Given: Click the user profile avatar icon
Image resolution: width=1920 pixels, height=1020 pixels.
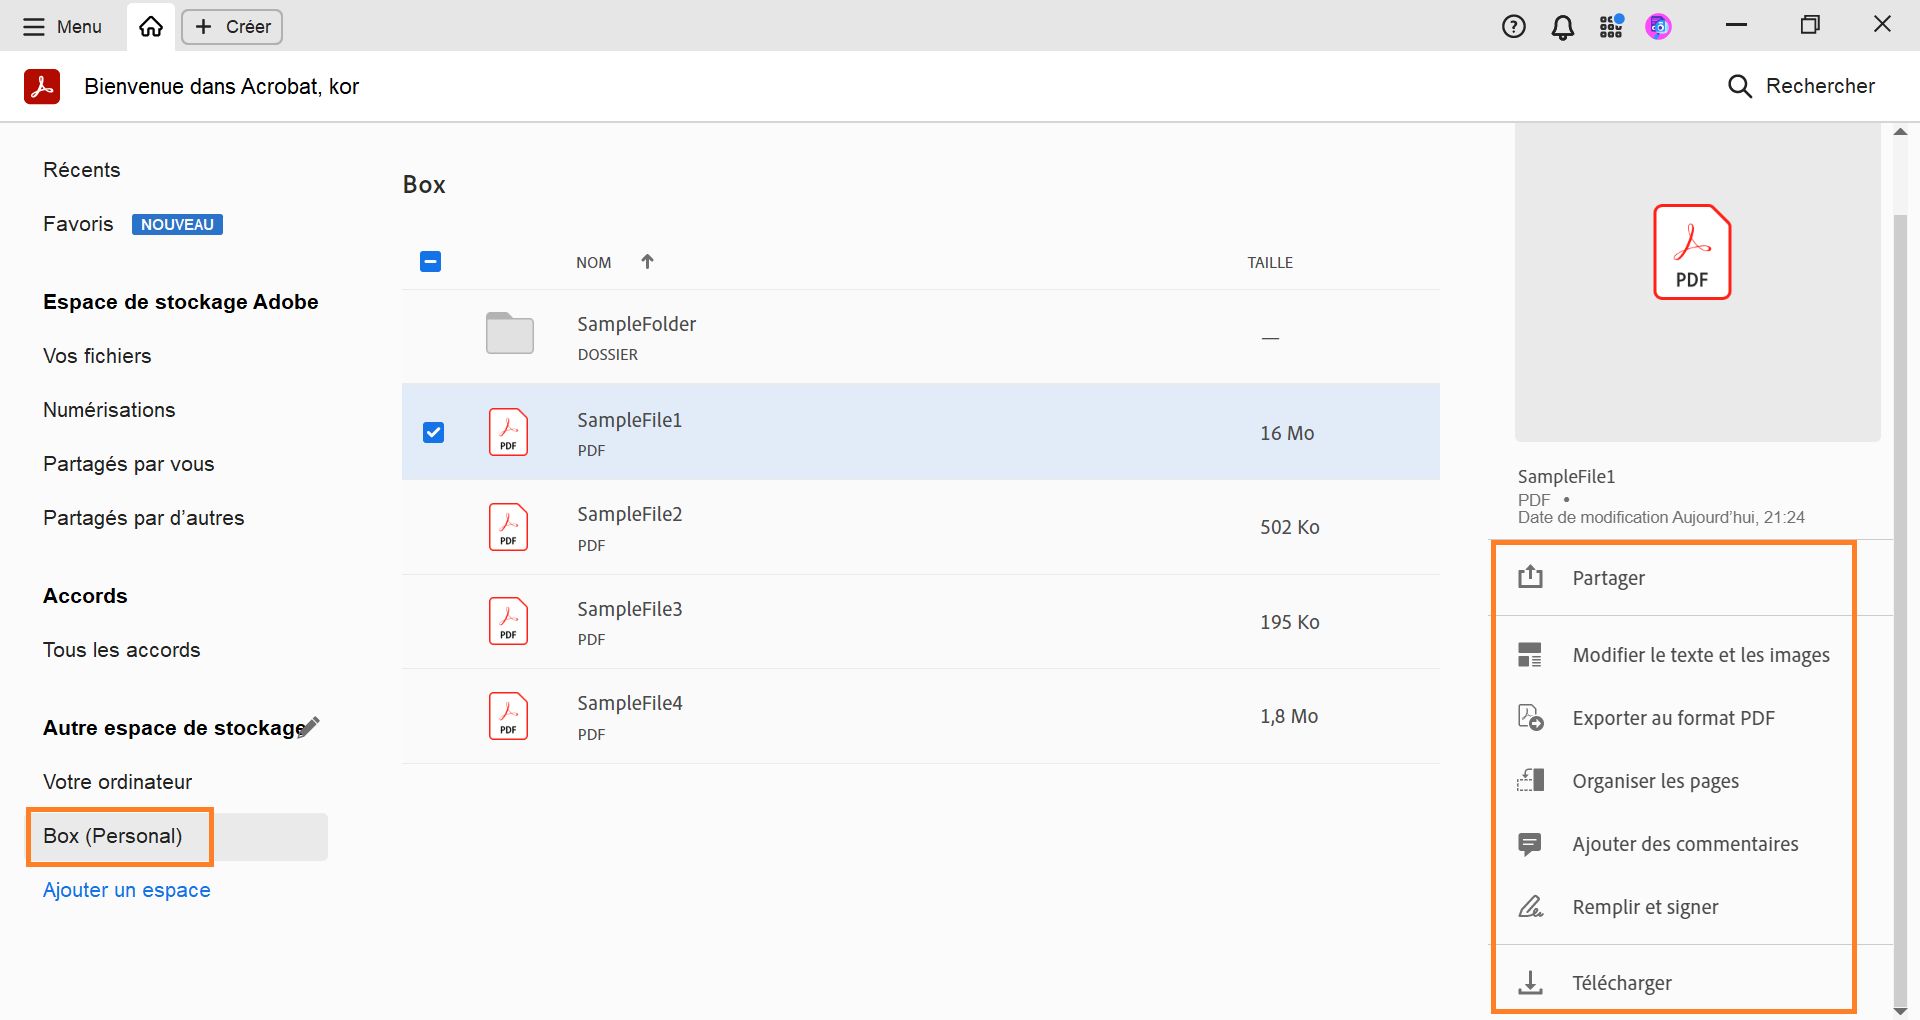Looking at the screenshot, I should 1658,27.
